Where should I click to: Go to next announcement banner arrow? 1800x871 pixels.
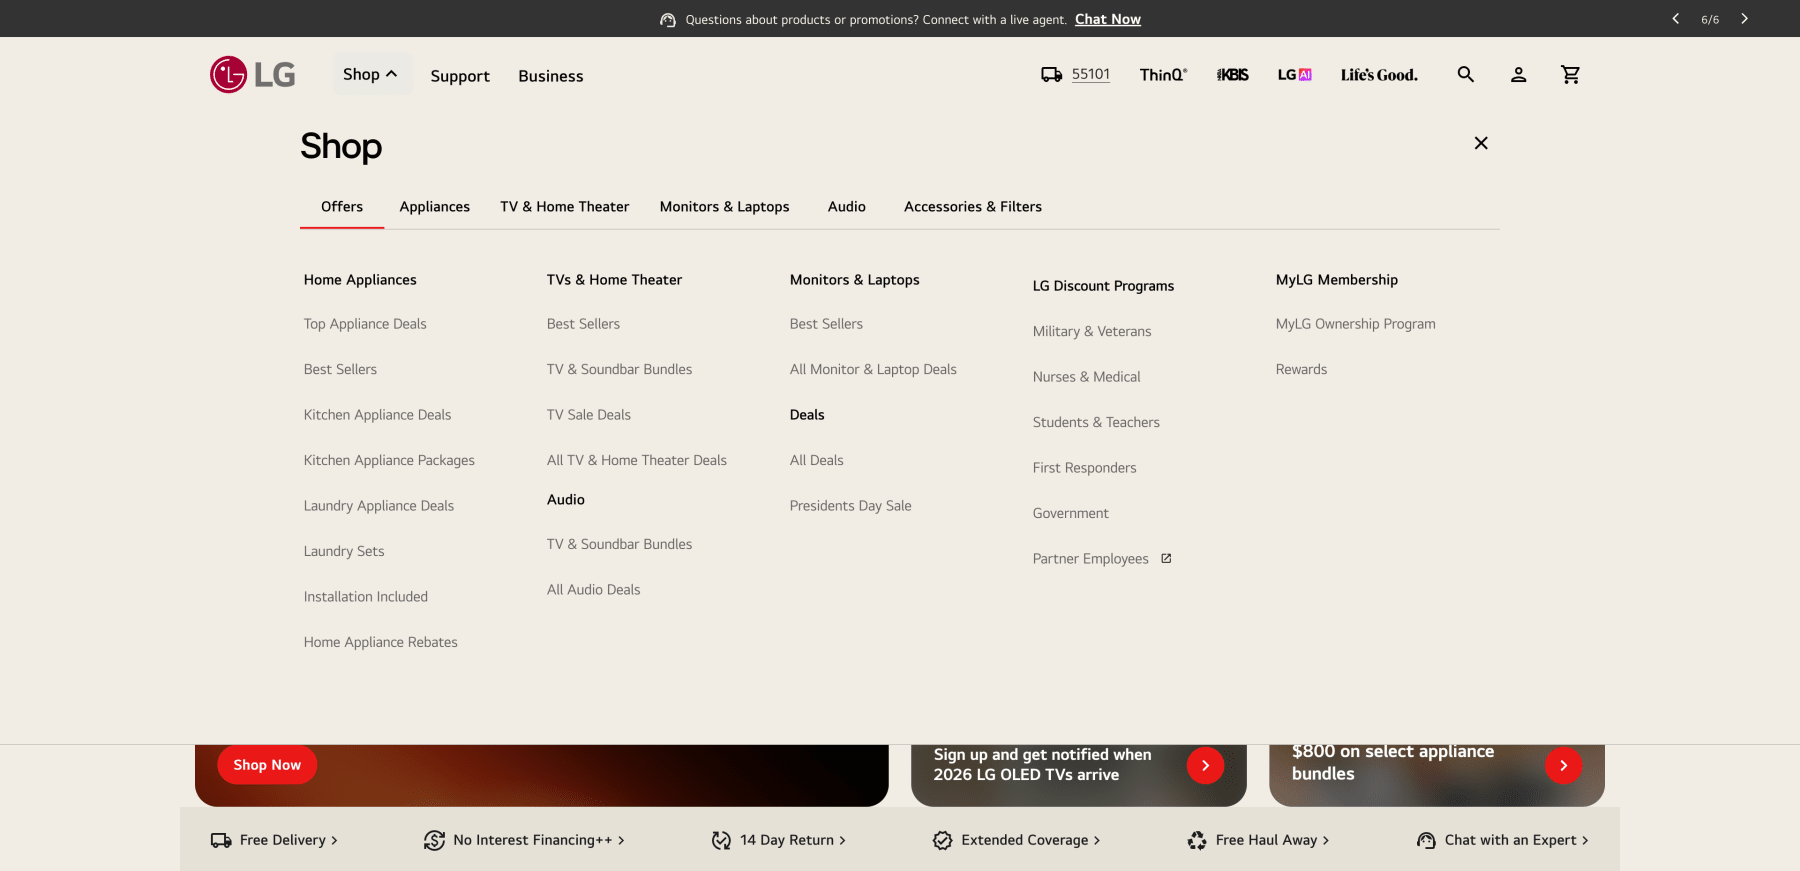[x=1744, y=19]
